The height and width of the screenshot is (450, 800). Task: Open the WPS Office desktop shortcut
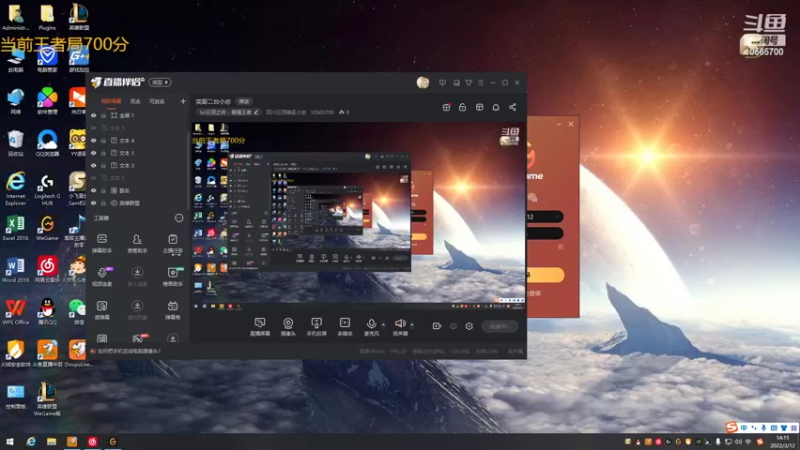(x=15, y=312)
